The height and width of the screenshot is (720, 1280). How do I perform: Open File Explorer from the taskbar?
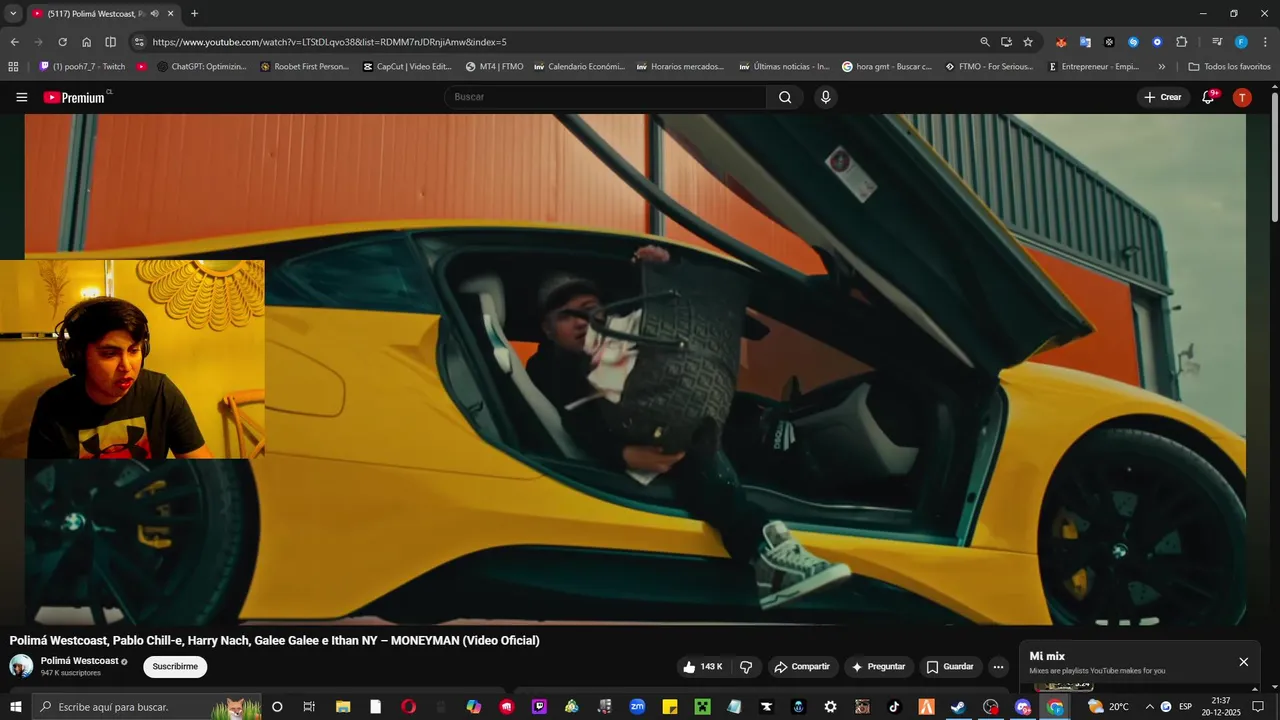pos(343,707)
